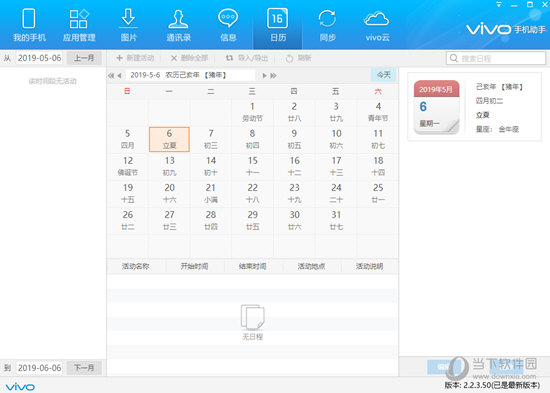Click the 活动地点 column header
Screen dimensions: 550x393
click(311, 266)
